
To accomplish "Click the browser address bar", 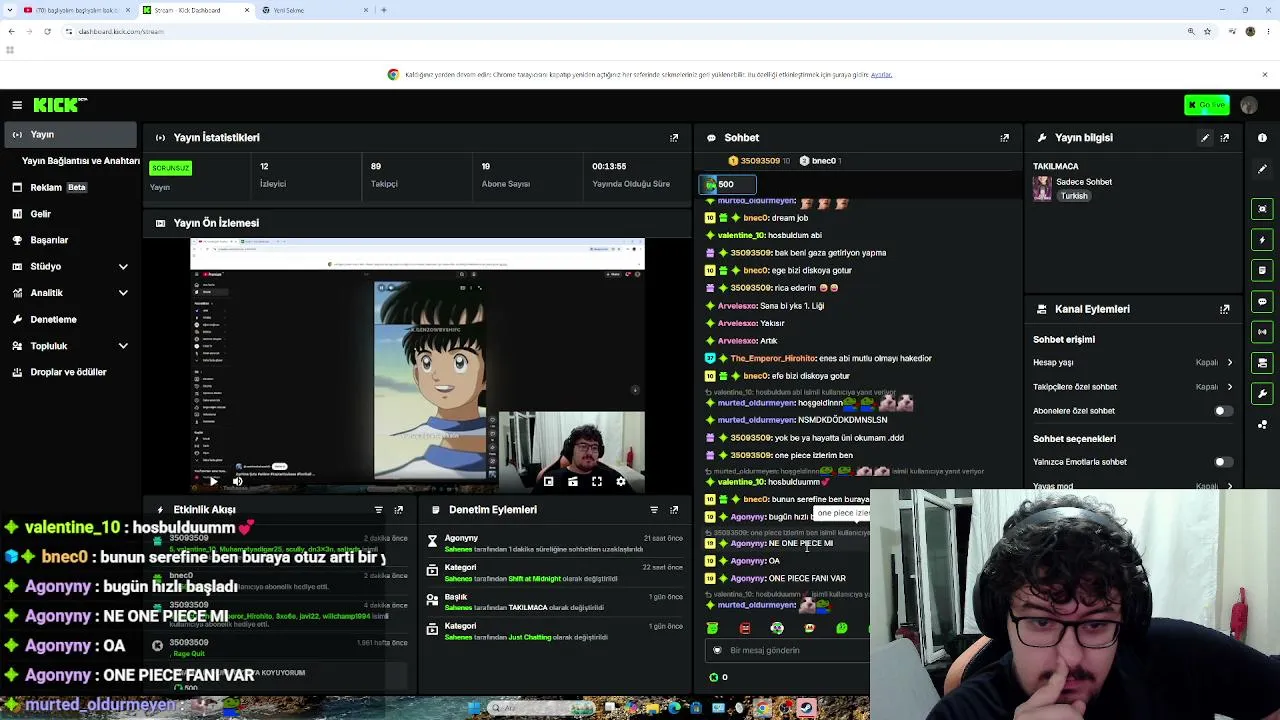I will click(x=620, y=31).
